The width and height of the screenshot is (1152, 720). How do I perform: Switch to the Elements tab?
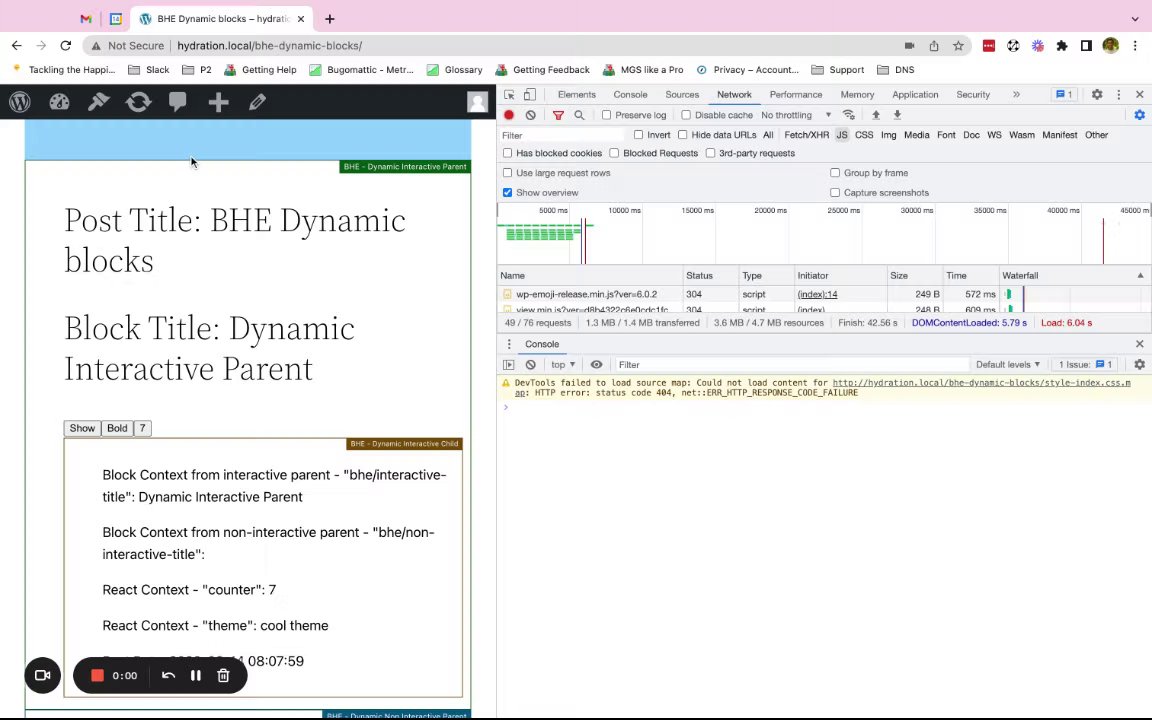(x=576, y=95)
